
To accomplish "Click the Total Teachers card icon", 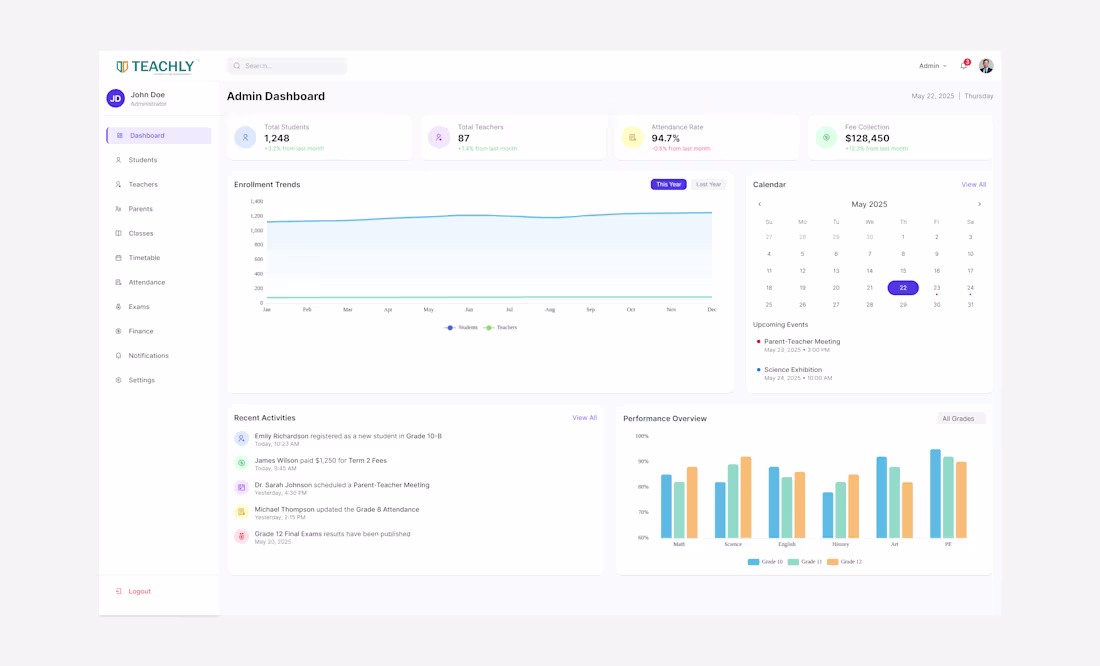I will [439, 138].
